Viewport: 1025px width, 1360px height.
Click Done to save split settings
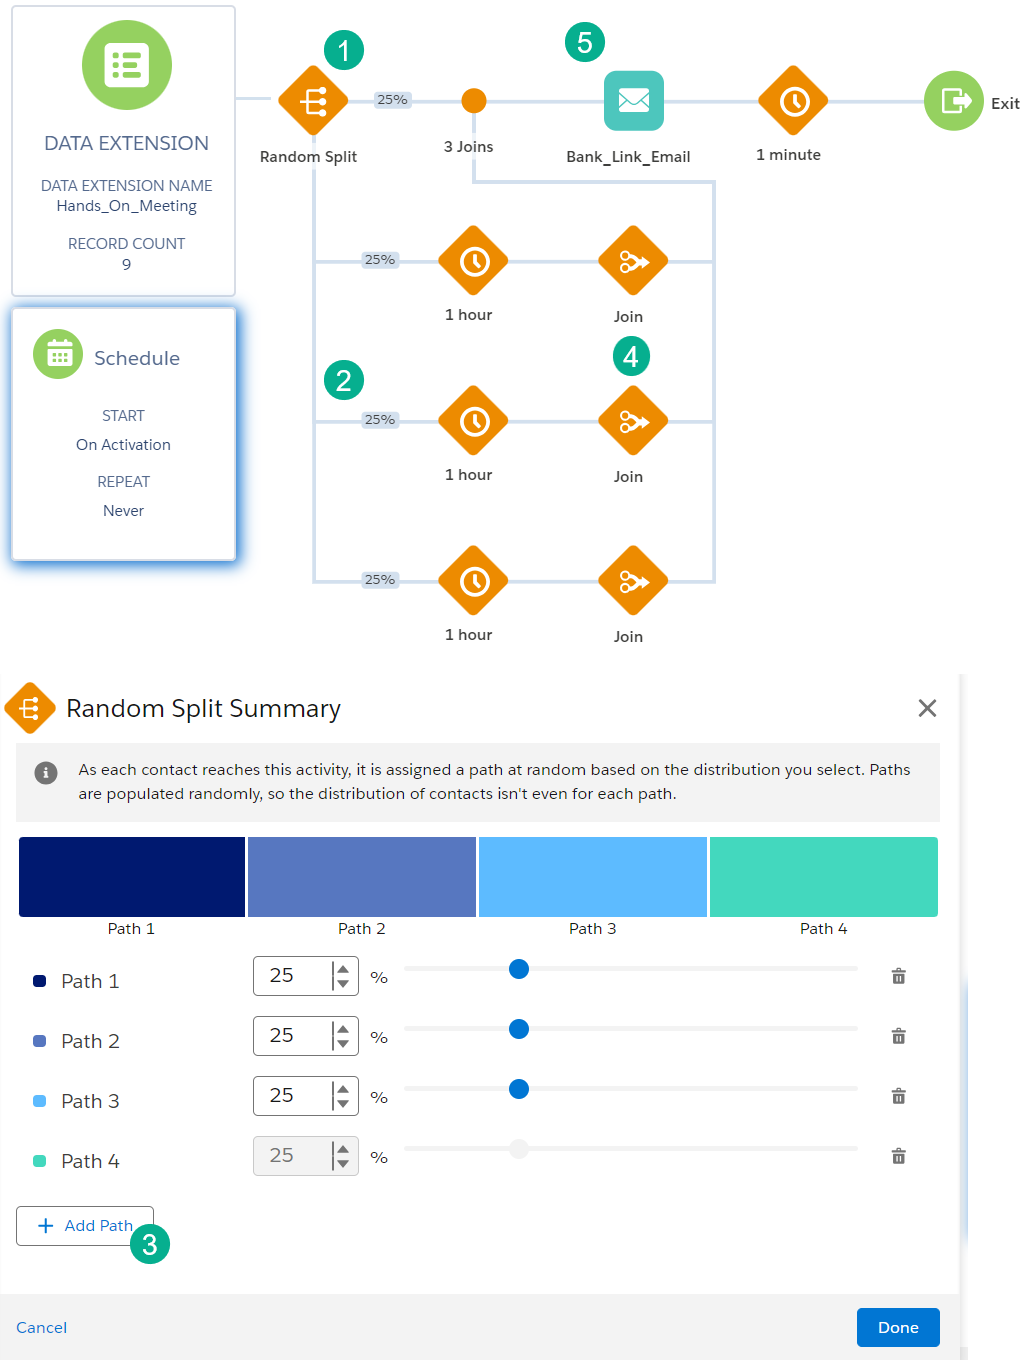click(x=897, y=1327)
